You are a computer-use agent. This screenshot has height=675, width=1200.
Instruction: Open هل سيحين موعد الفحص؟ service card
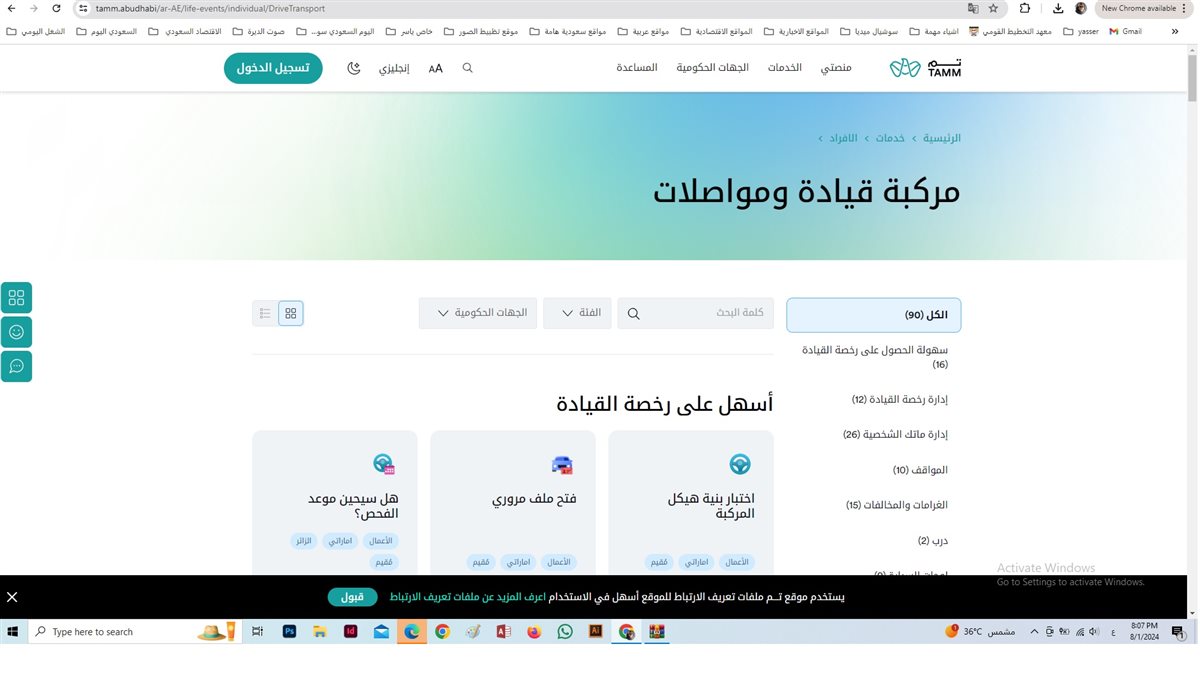[335, 503]
